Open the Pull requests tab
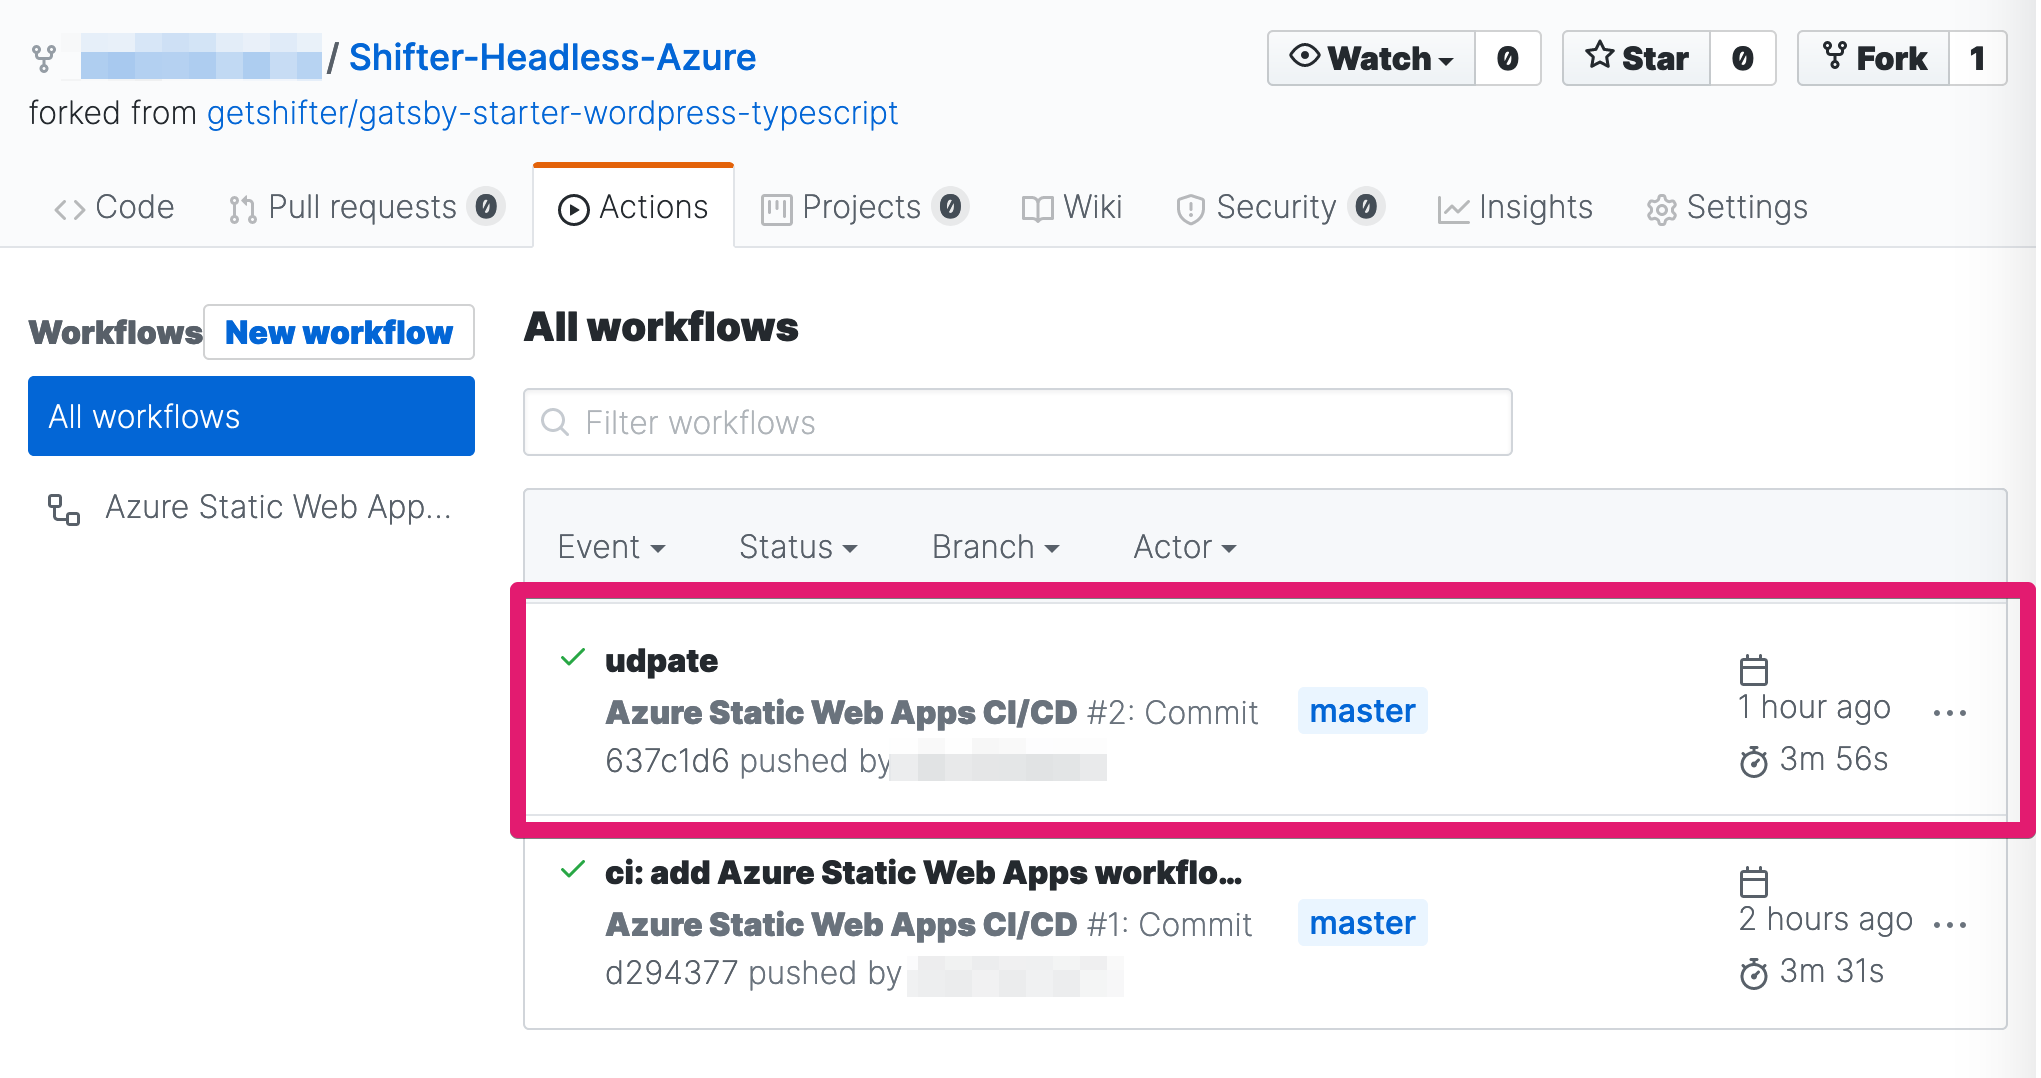This screenshot has width=2041, height=1078. [x=365, y=207]
